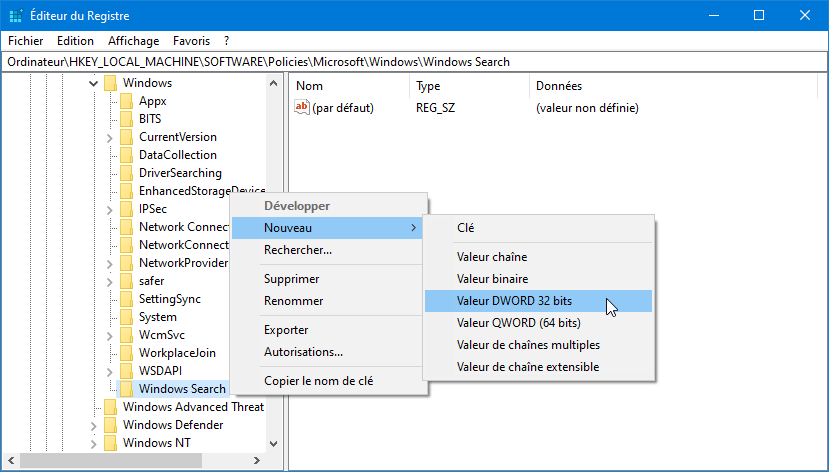Viewport: 829px width, 472px height.
Task: Click the WcmSvc folder icon
Action: 126,335
